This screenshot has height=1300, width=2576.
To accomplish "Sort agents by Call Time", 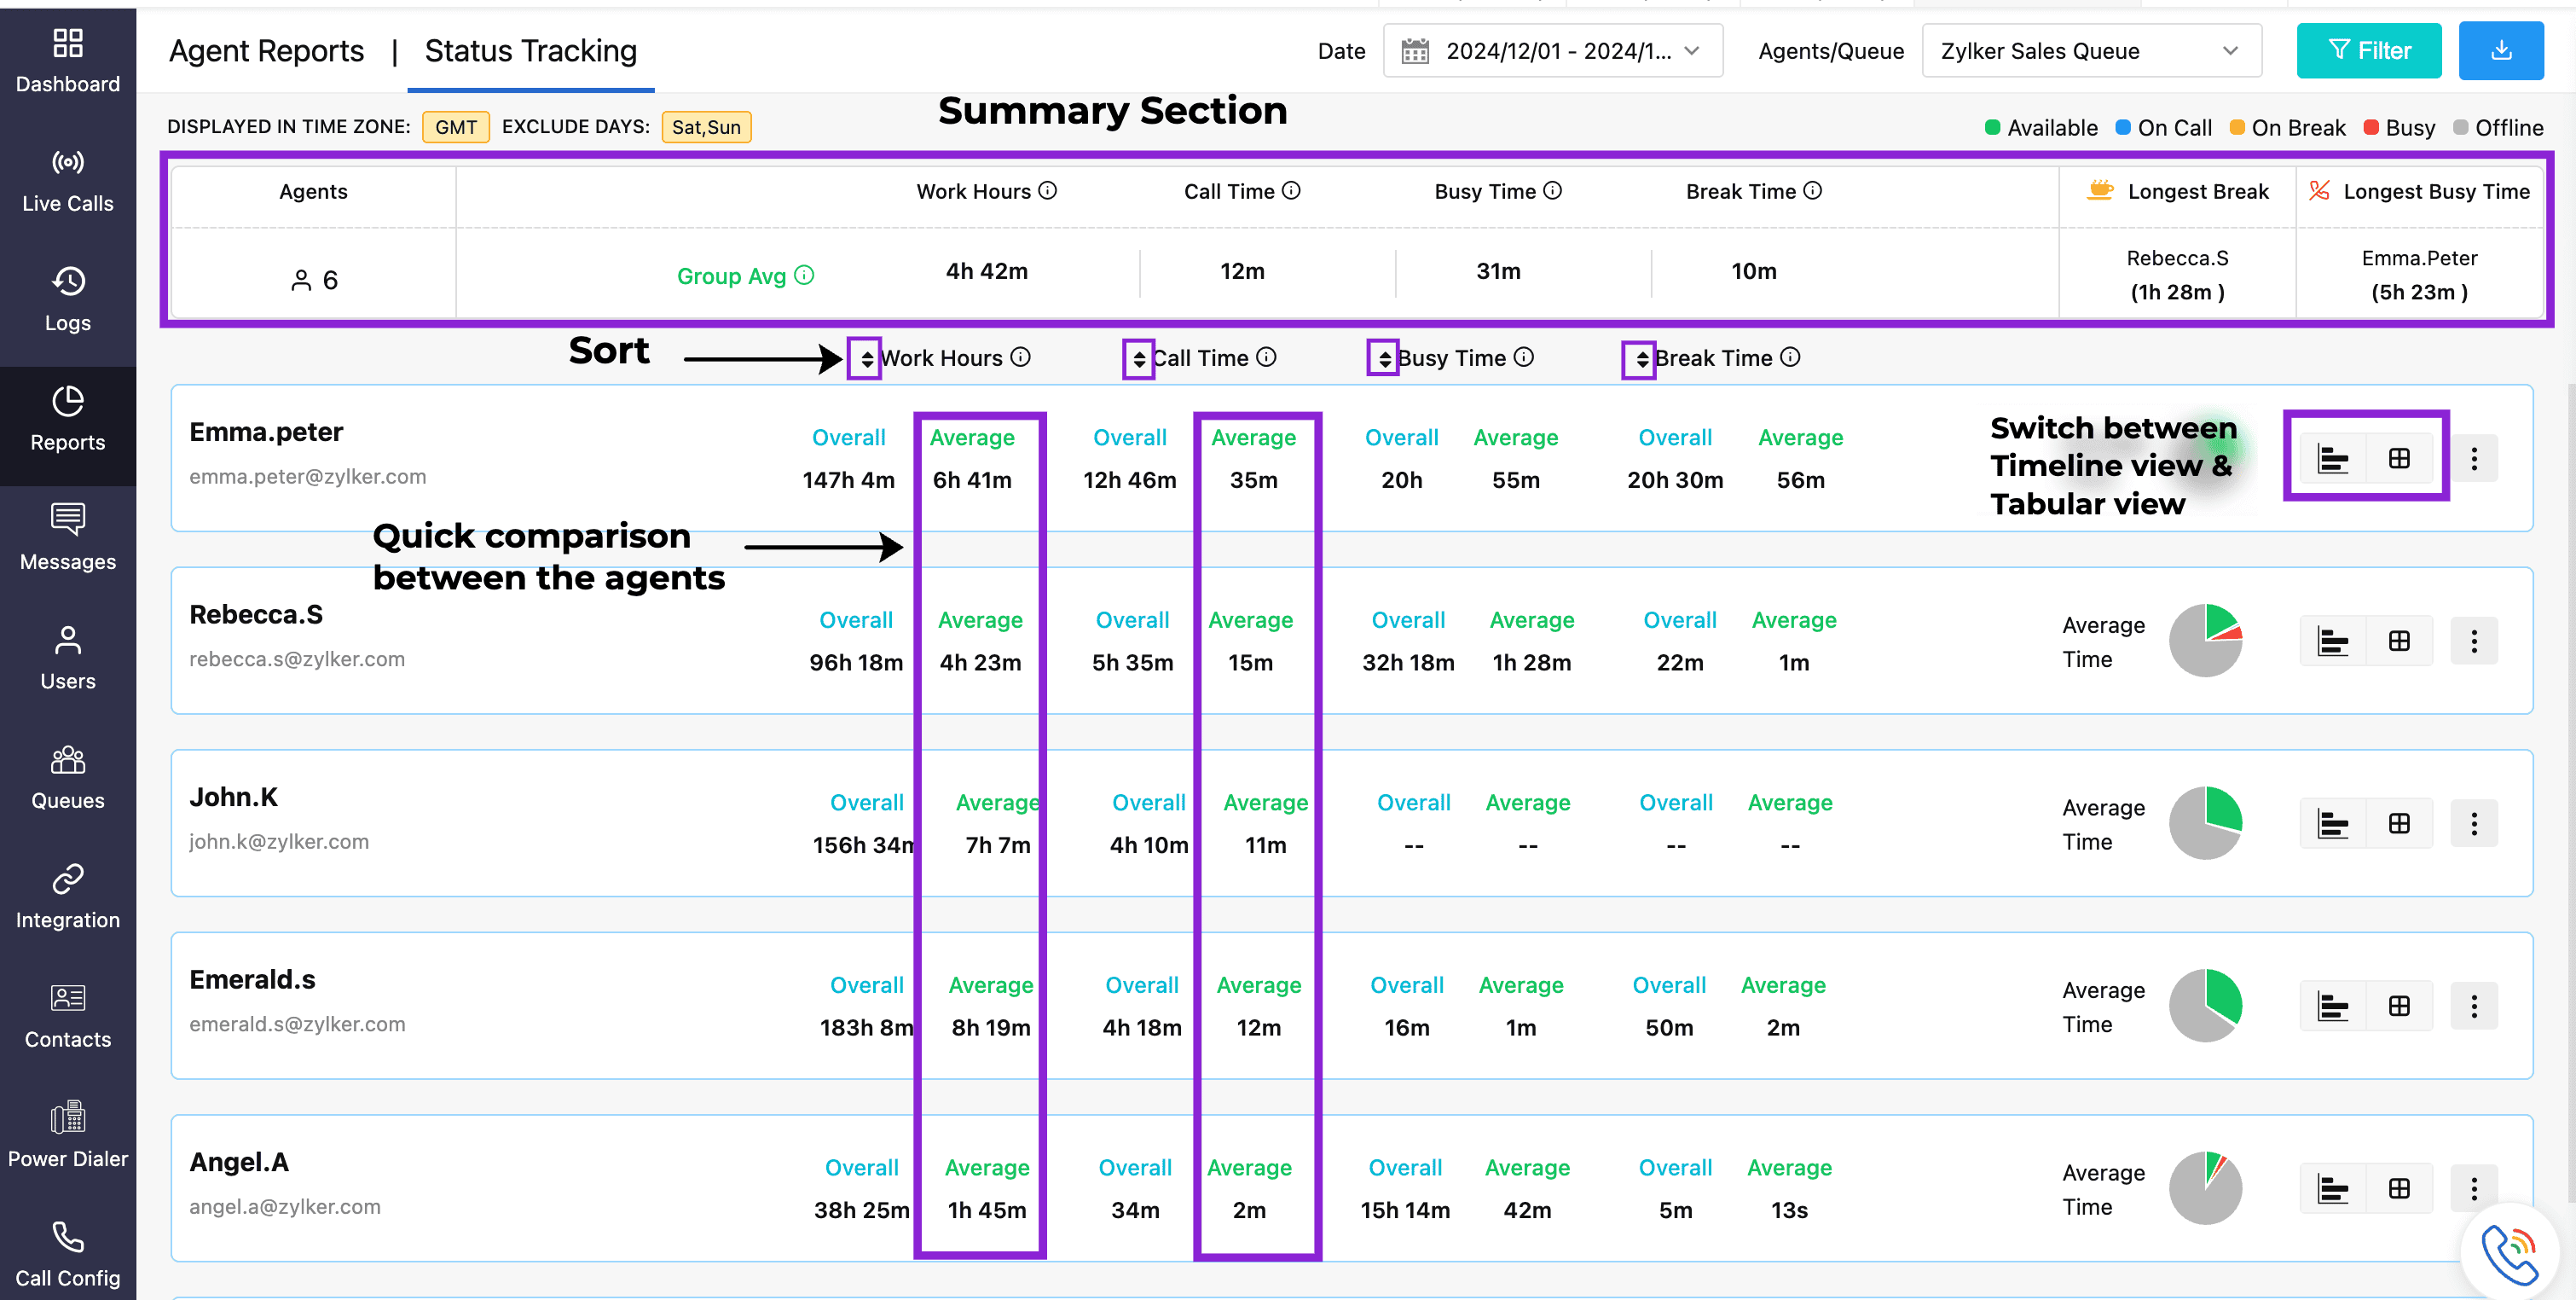I will (1138, 359).
